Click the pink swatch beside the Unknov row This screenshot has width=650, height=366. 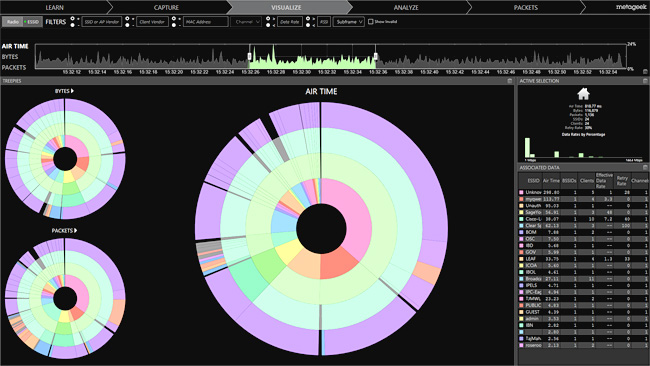pyautogui.click(x=521, y=192)
